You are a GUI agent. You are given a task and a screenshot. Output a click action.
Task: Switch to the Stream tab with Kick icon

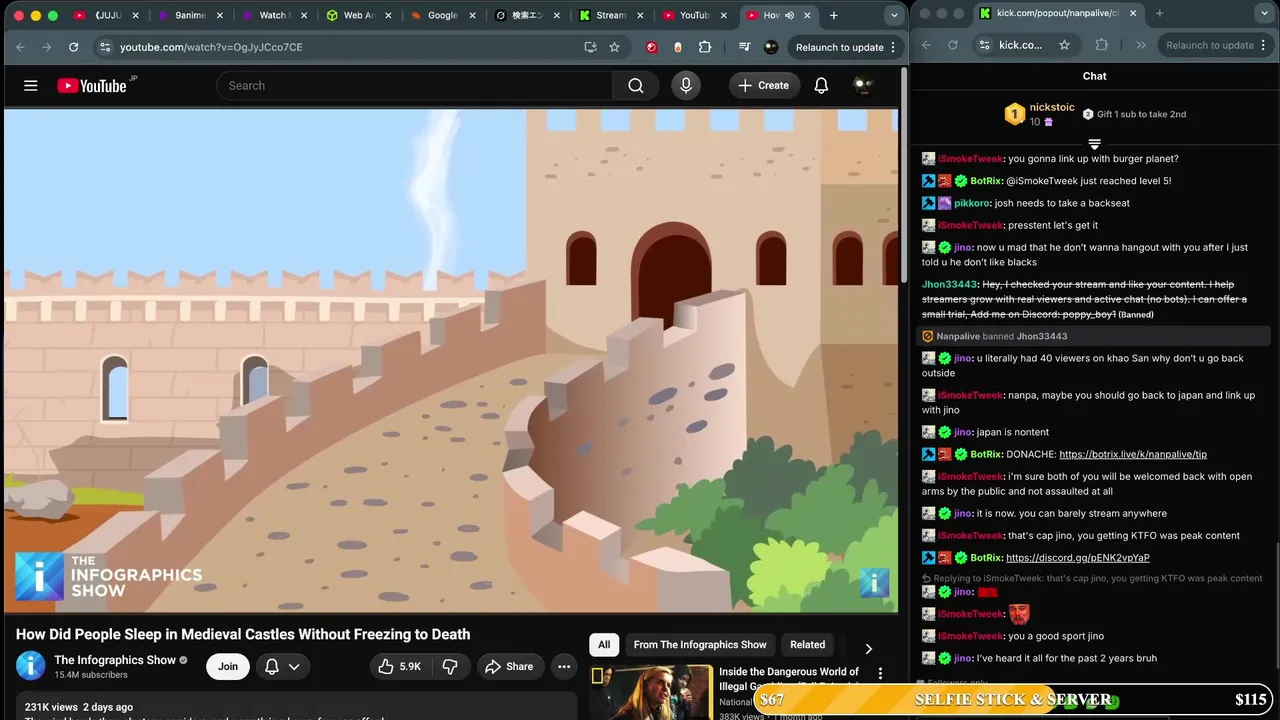(x=610, y=15)
